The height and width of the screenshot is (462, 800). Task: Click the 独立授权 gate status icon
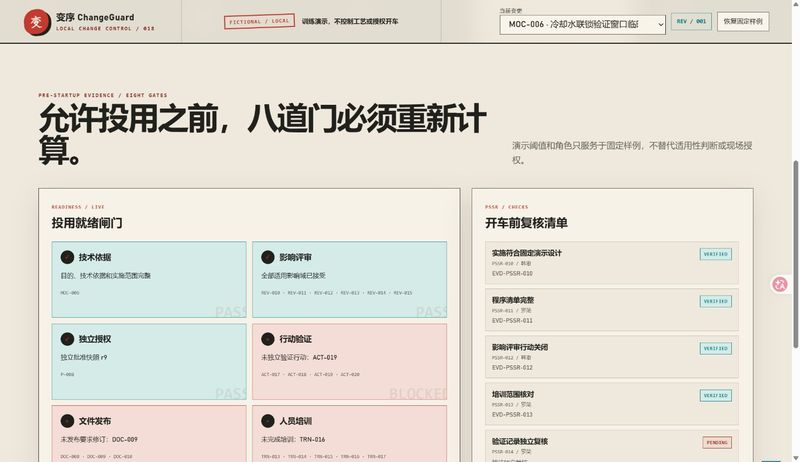[x=67, y=339]
